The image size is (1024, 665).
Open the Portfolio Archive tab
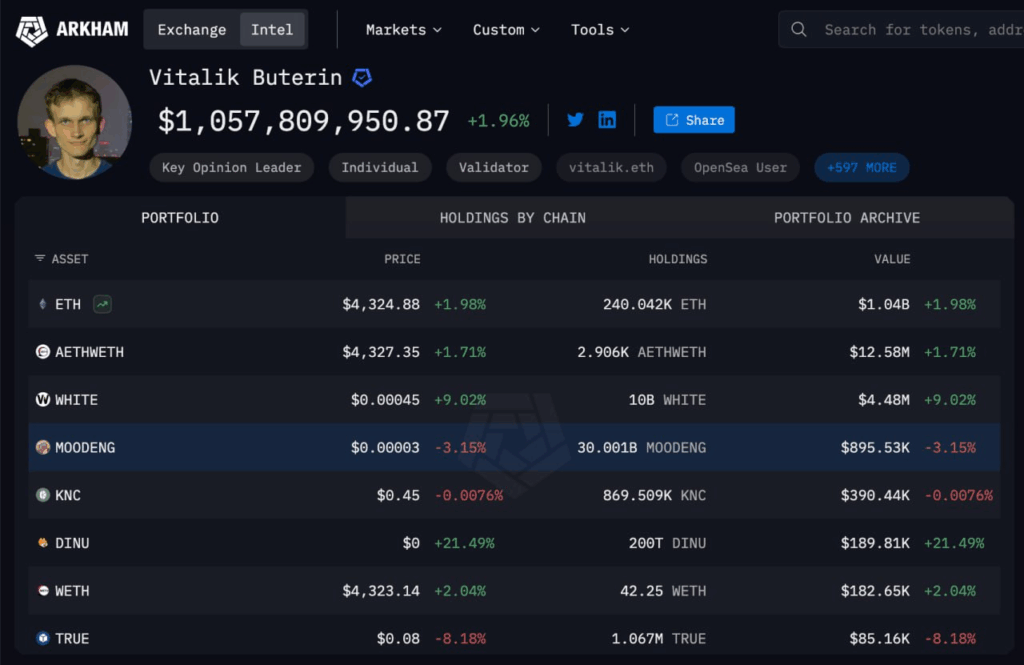point(847,218)
